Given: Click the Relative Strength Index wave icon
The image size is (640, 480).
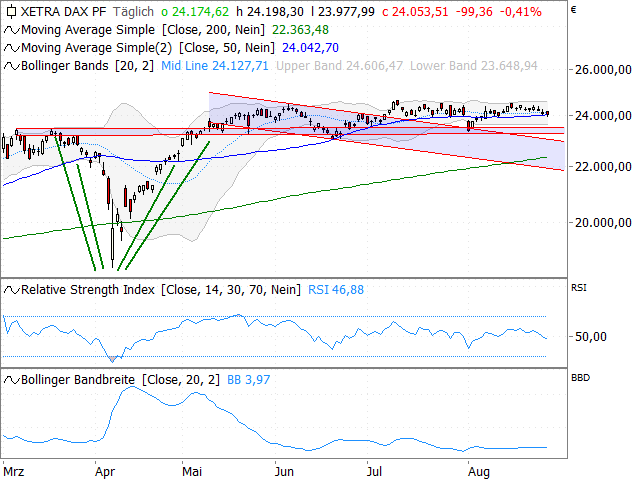Looking at the screenshot, I should (x=11, y=290).
